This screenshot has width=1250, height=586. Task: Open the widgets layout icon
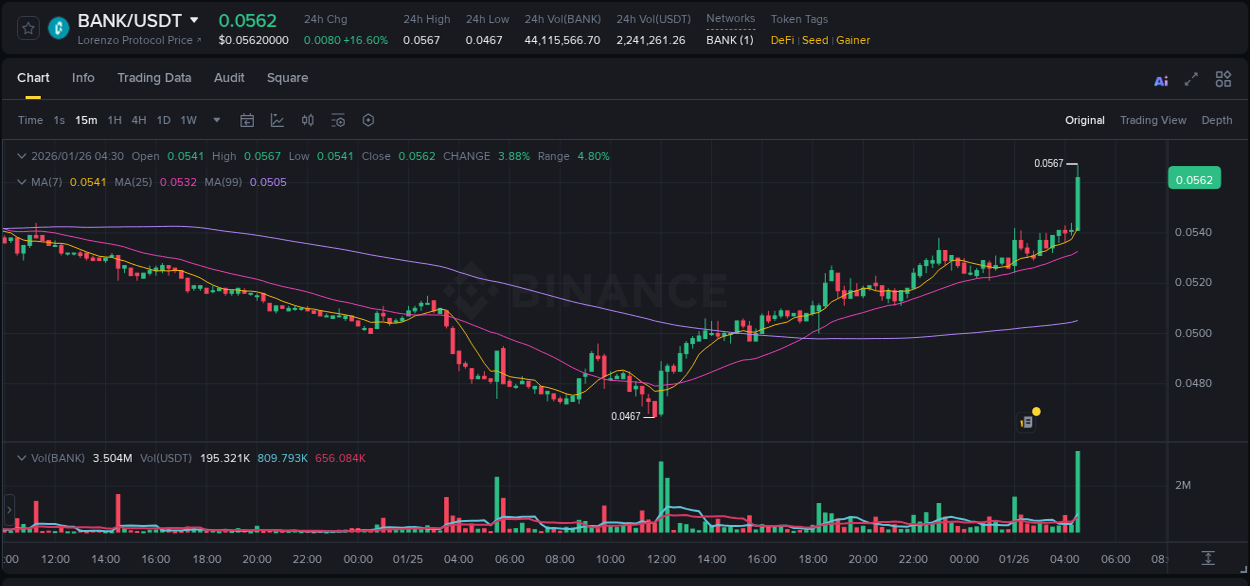pyautogui.click(x=1223, y=78)
